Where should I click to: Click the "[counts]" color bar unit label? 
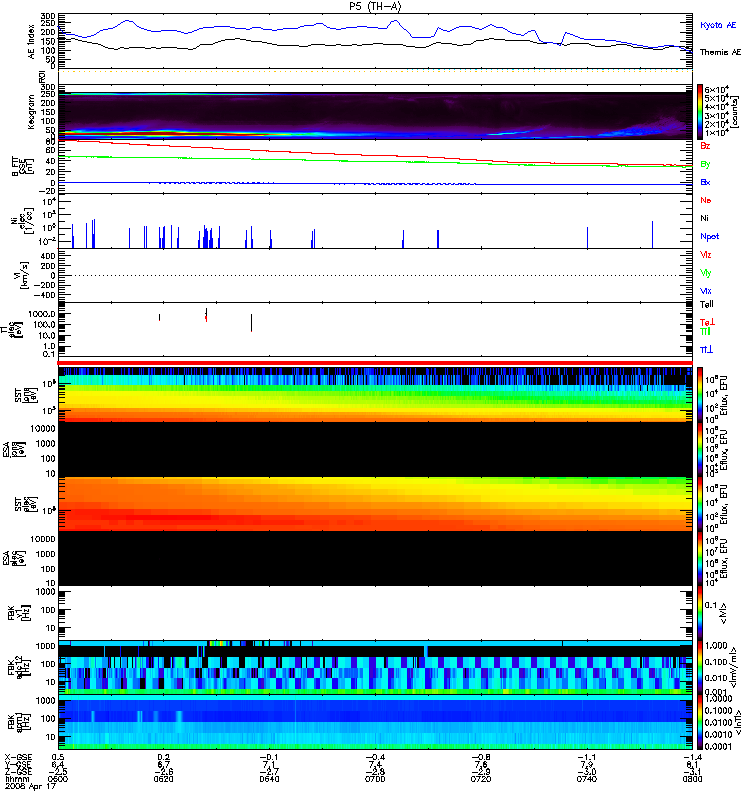(x=734, y=112)
